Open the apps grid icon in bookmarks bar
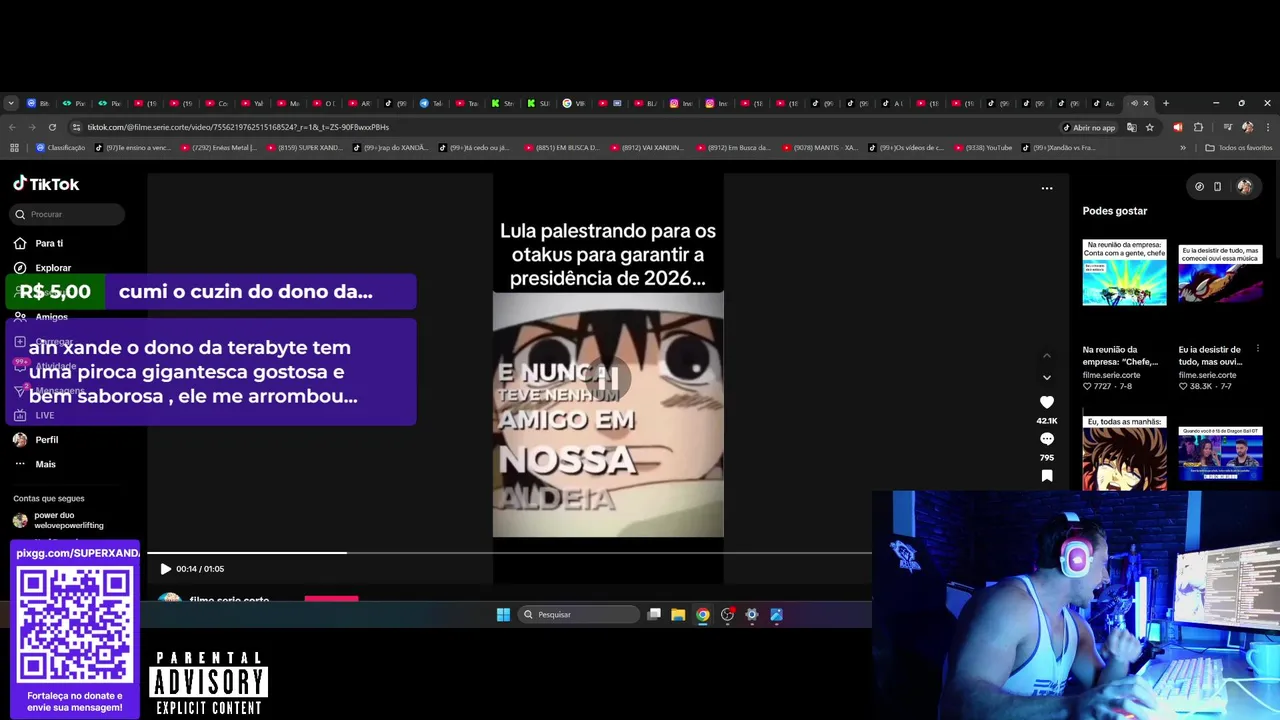The image size is (1280, 720). coord(14,148)
